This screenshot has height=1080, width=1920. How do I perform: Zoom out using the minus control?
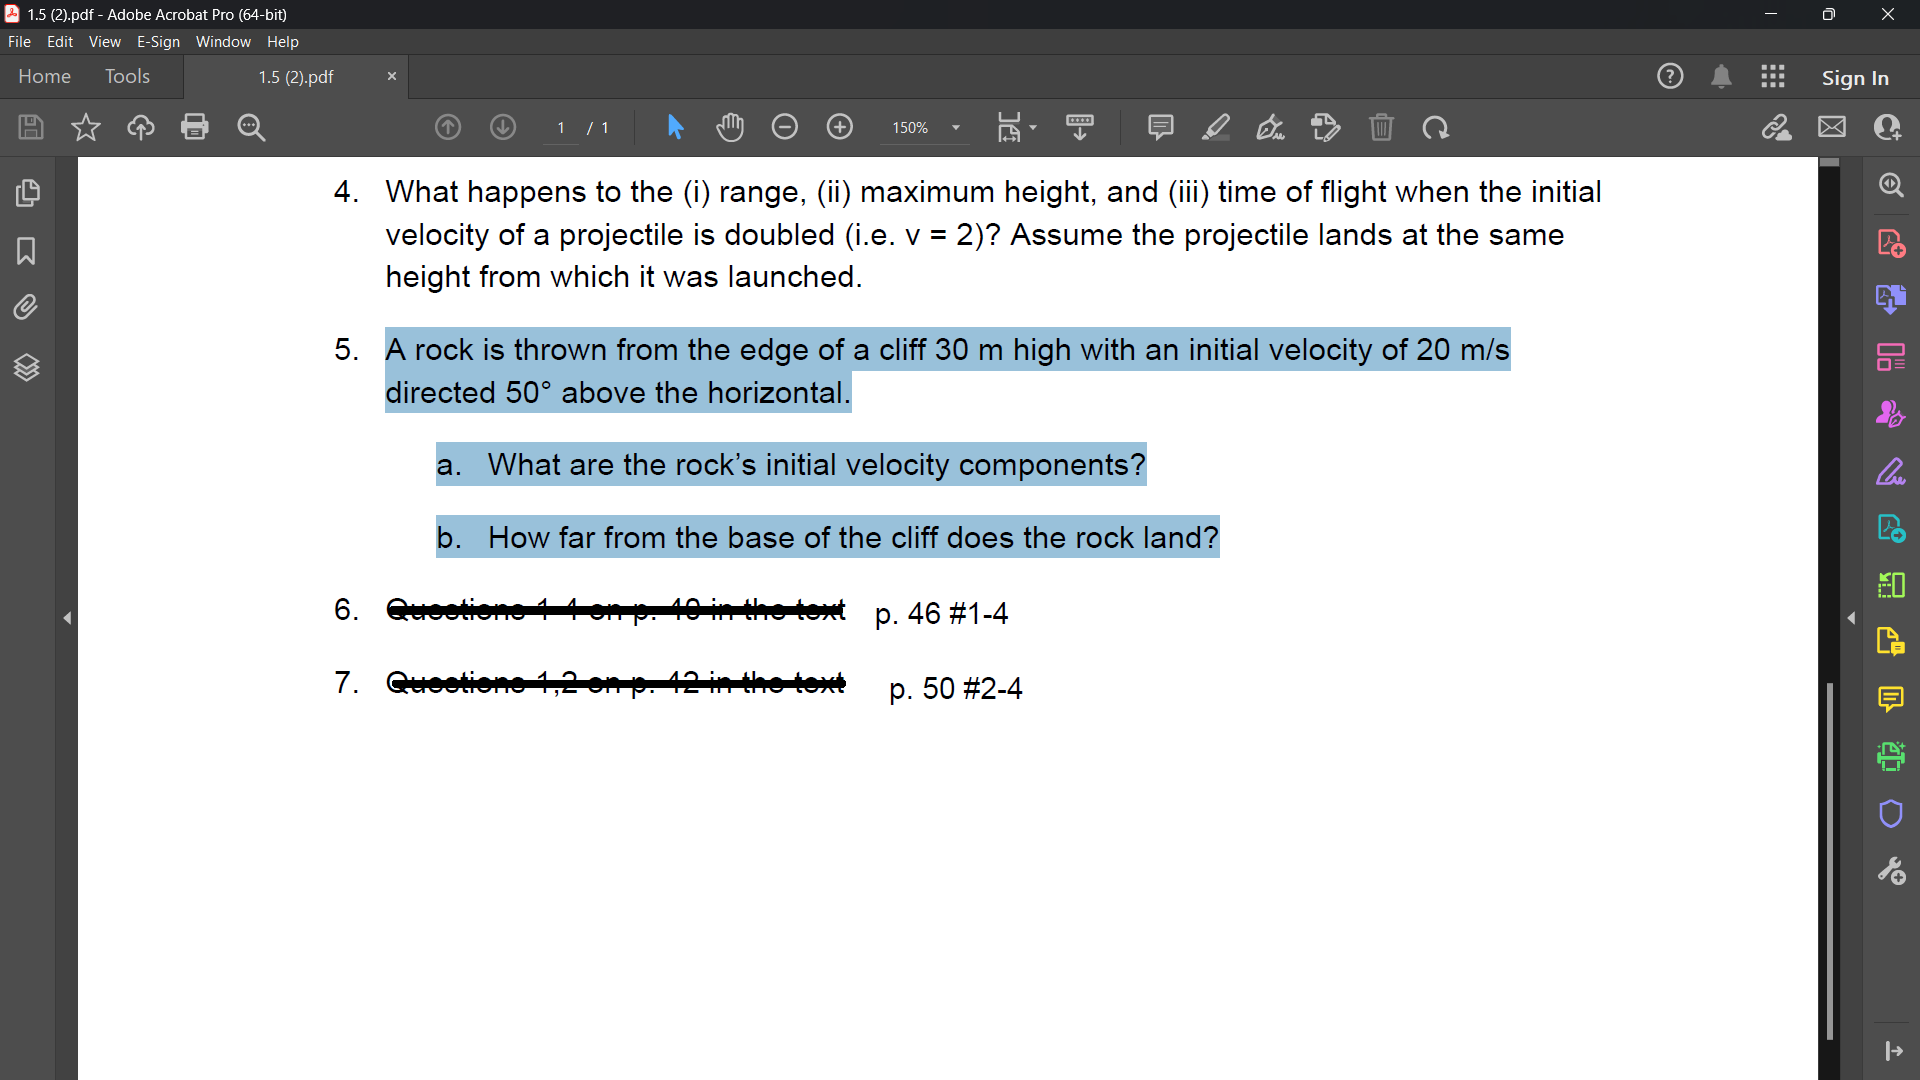pos(786,127)
